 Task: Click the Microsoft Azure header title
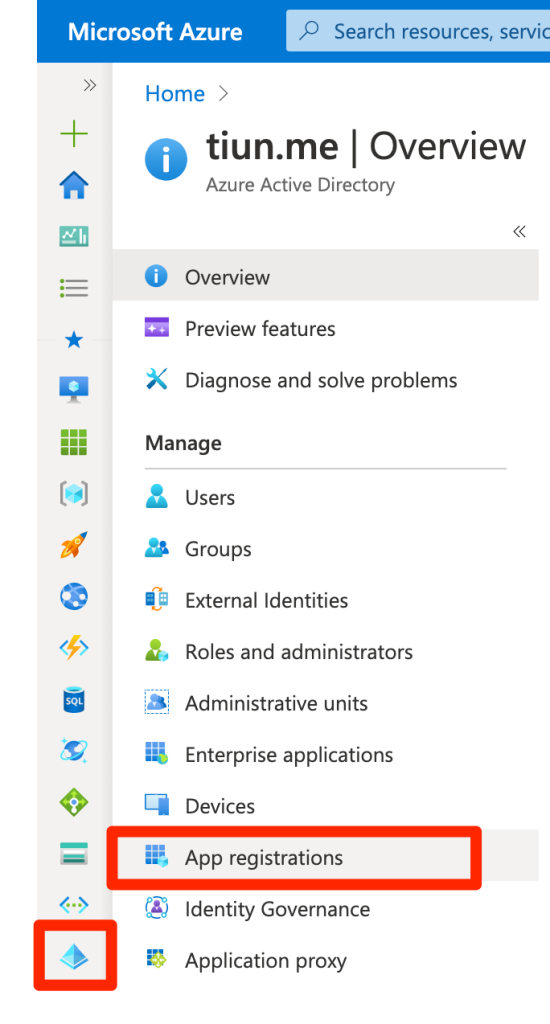155,31
